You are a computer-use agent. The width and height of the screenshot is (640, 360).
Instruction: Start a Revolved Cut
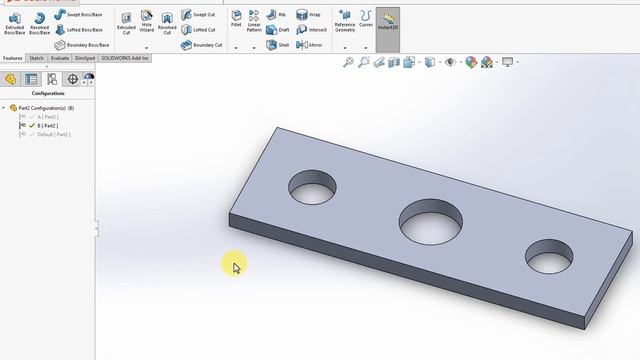[167, 23]
